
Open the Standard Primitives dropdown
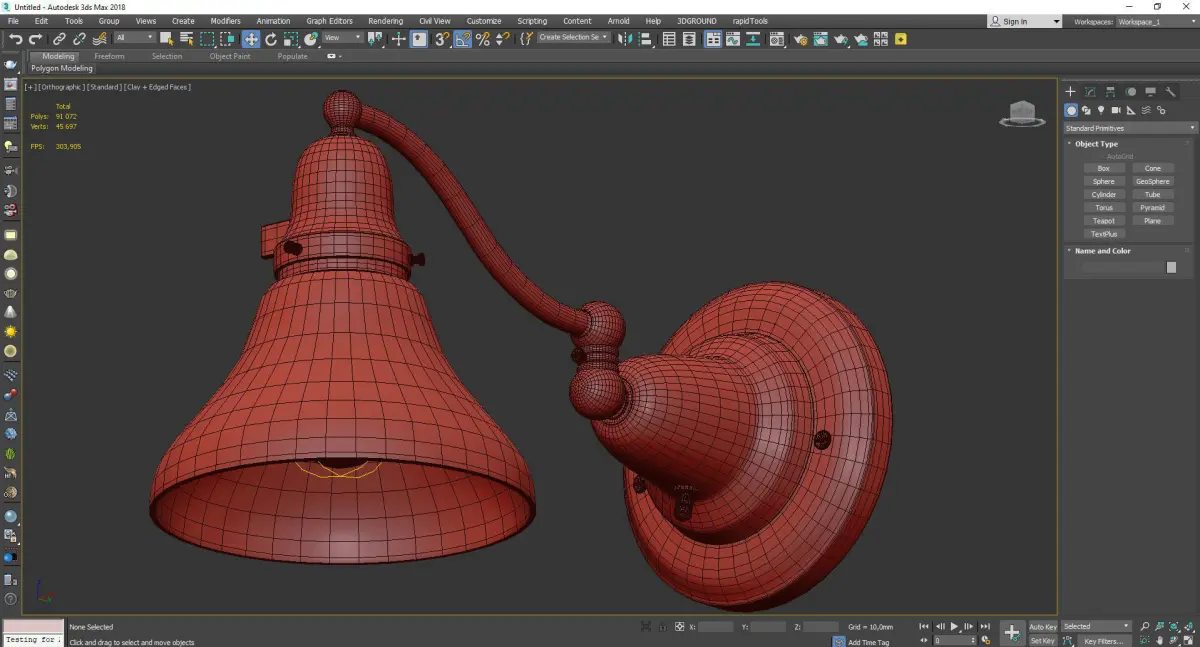[1130, 128]
